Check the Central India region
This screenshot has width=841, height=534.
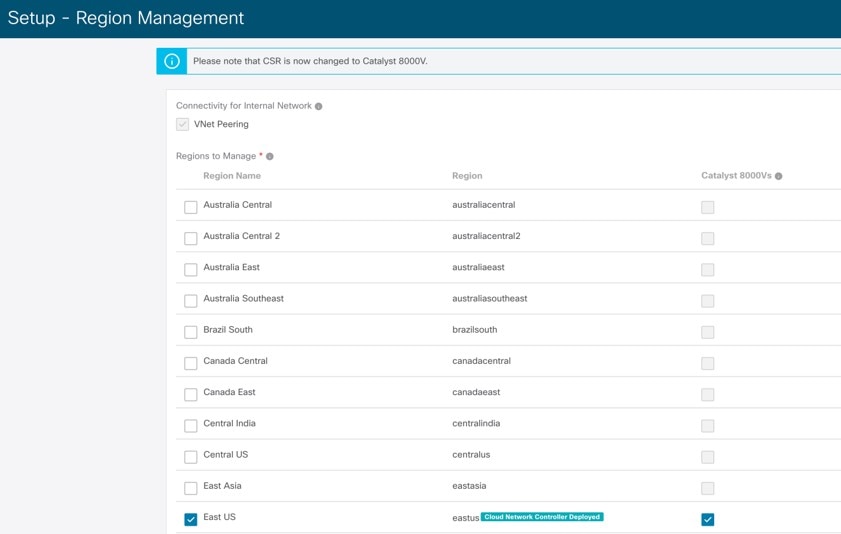[x=190, y=426]
